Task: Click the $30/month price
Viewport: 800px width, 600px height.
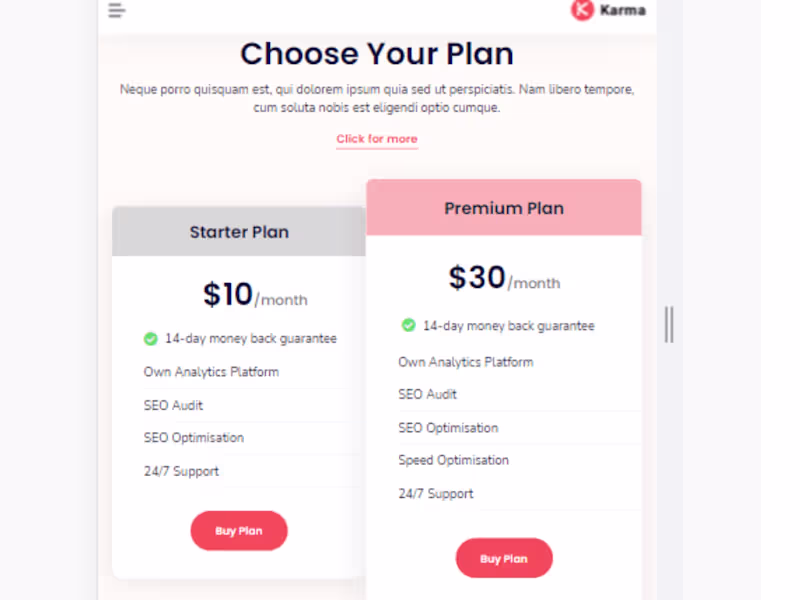Action: click(504, 279)
